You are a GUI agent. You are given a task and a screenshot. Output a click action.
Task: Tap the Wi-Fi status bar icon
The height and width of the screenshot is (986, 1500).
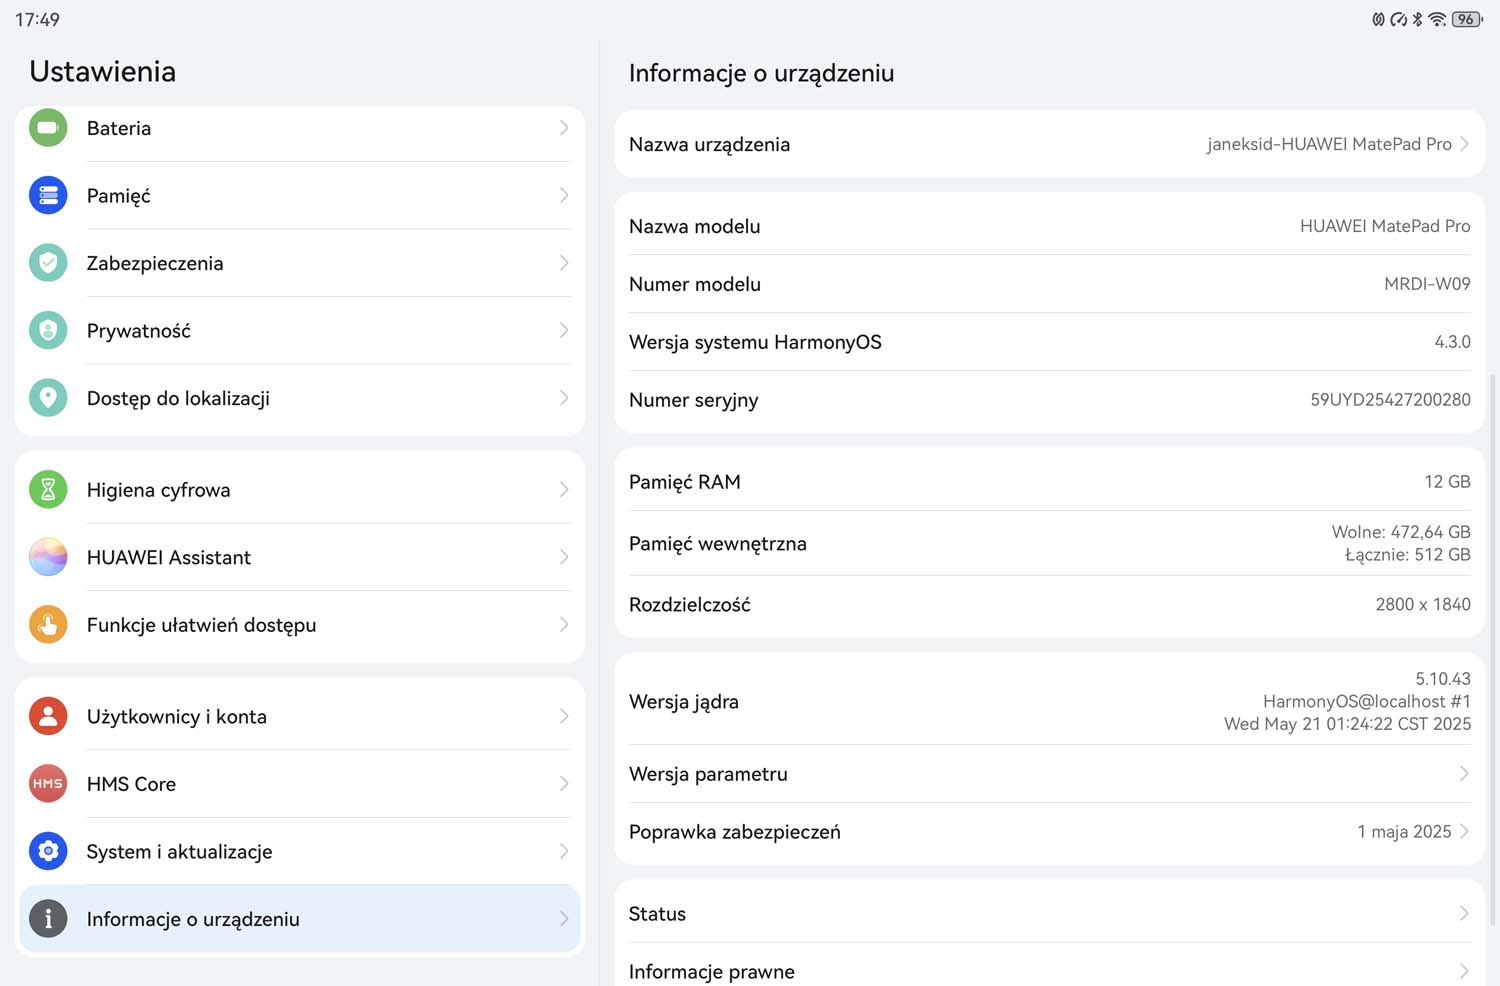tap(1437, 19)
